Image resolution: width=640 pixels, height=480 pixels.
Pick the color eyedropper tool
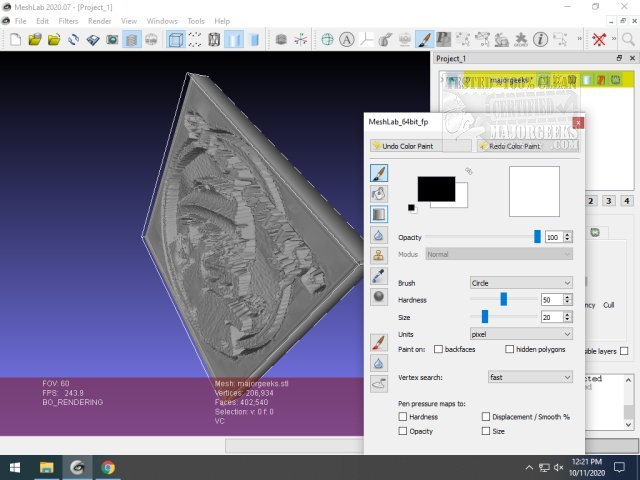point(379,275)
